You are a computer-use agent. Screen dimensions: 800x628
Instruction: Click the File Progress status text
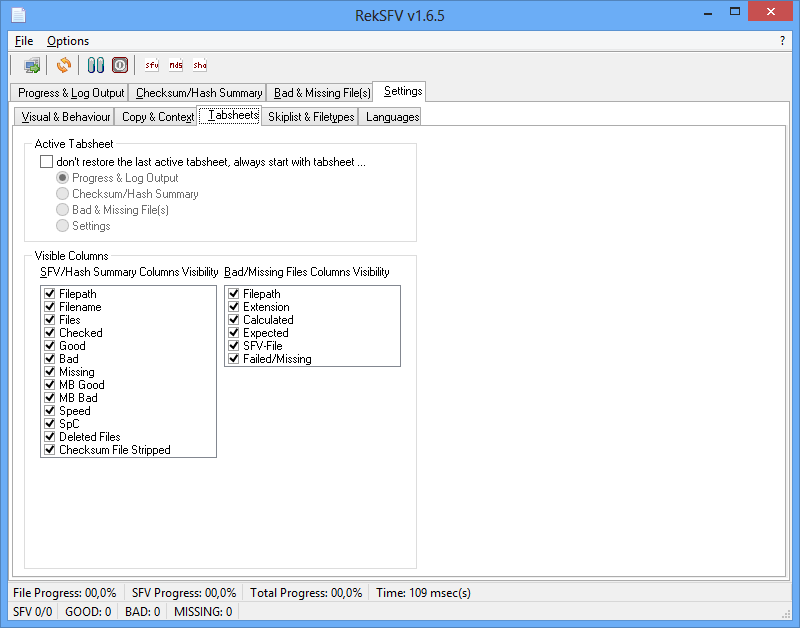point(65,593)
